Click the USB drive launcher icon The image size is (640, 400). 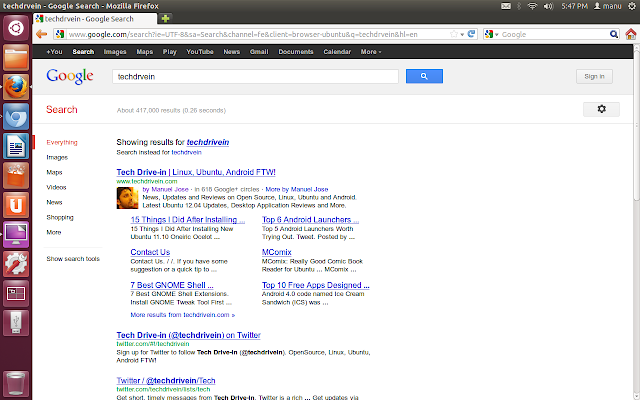pyautogui.click(x=16, y=322)
